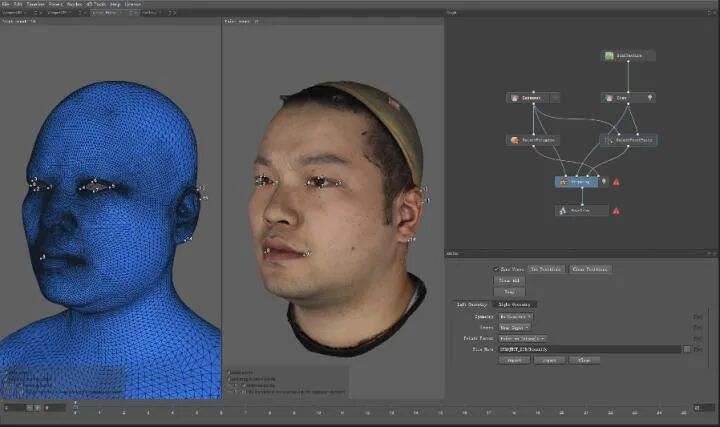This screenshot has width=720, height=427.
Task: Toggle the second overlay checkbox in the right viewport
Action: [228, 379]
